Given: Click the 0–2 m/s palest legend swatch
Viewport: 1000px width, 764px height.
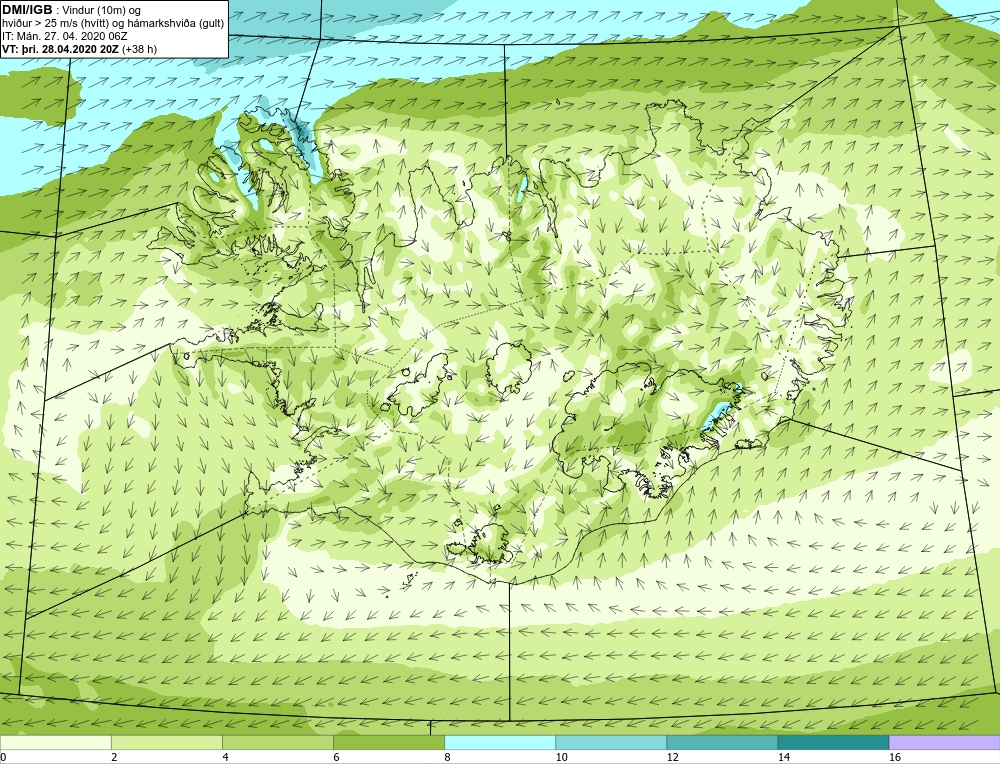Looking at the screenshot, I should click(55, 742).
